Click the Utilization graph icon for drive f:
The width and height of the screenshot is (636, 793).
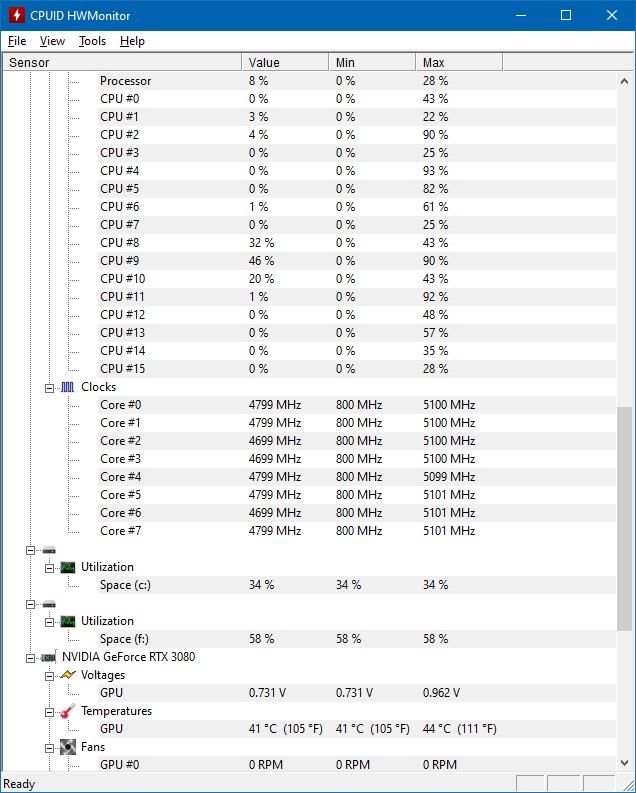click(68, 621)
